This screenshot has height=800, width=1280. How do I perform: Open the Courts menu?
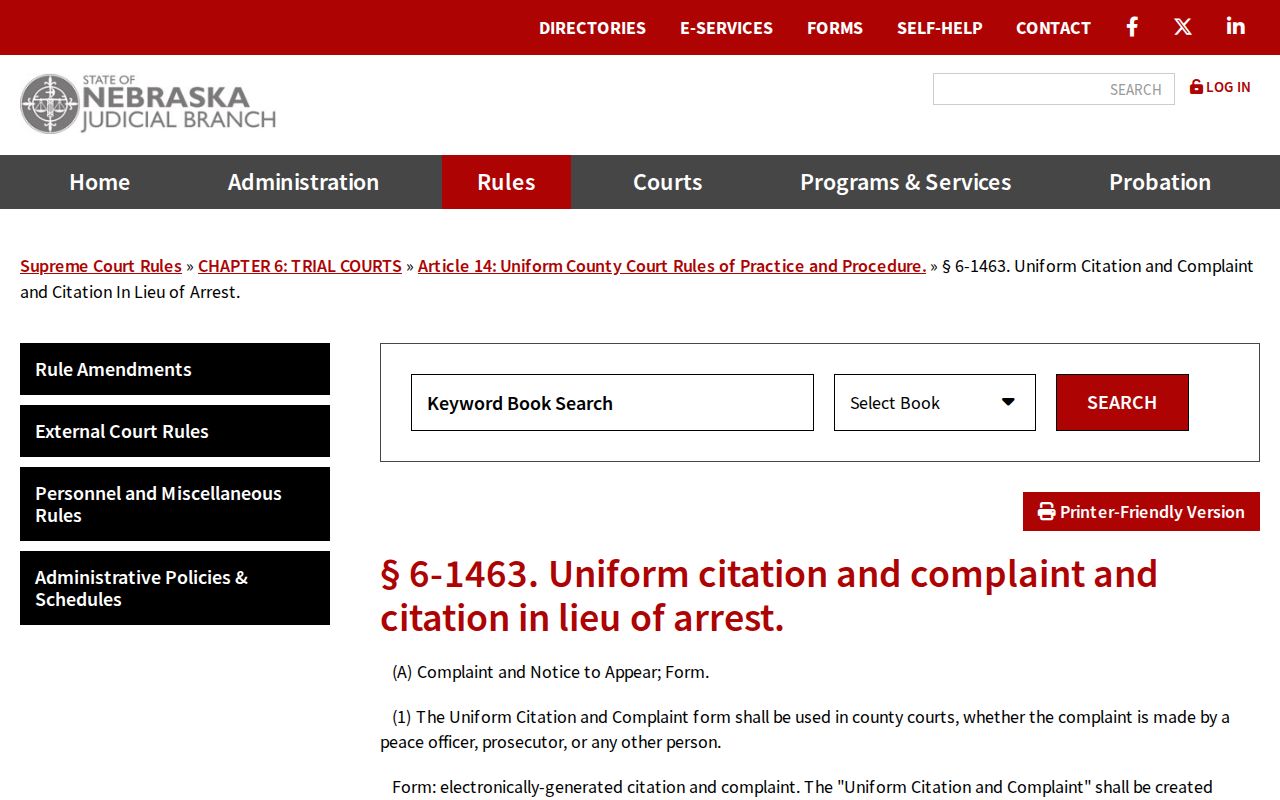tap(668, 182)
